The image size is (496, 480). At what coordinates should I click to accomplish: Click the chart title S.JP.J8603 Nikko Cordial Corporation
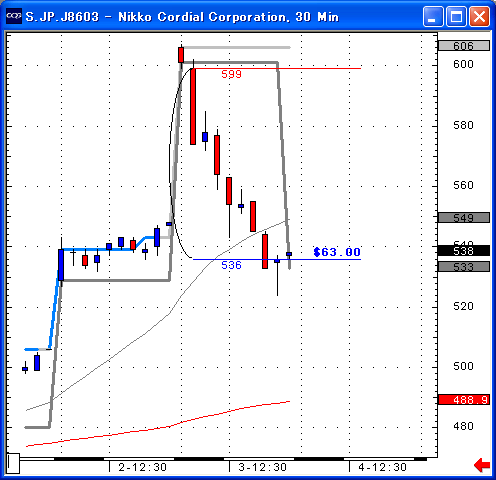pos(182,17)
